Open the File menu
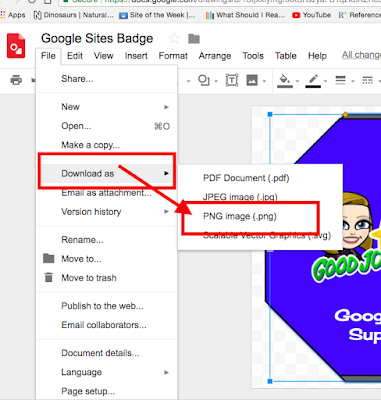Image resolution: width=381 pixels, height=400 pixels. tap(48, 56)
